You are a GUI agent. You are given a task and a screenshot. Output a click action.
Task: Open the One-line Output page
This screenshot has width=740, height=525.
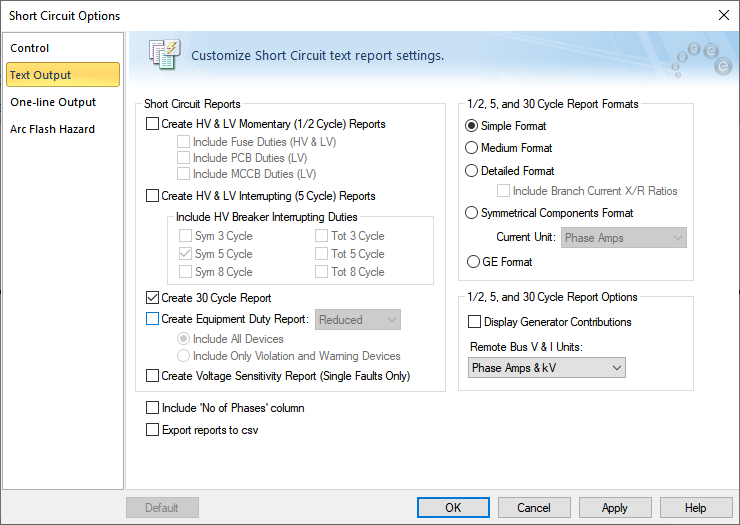pyautogui.click(x=53, y=102)
